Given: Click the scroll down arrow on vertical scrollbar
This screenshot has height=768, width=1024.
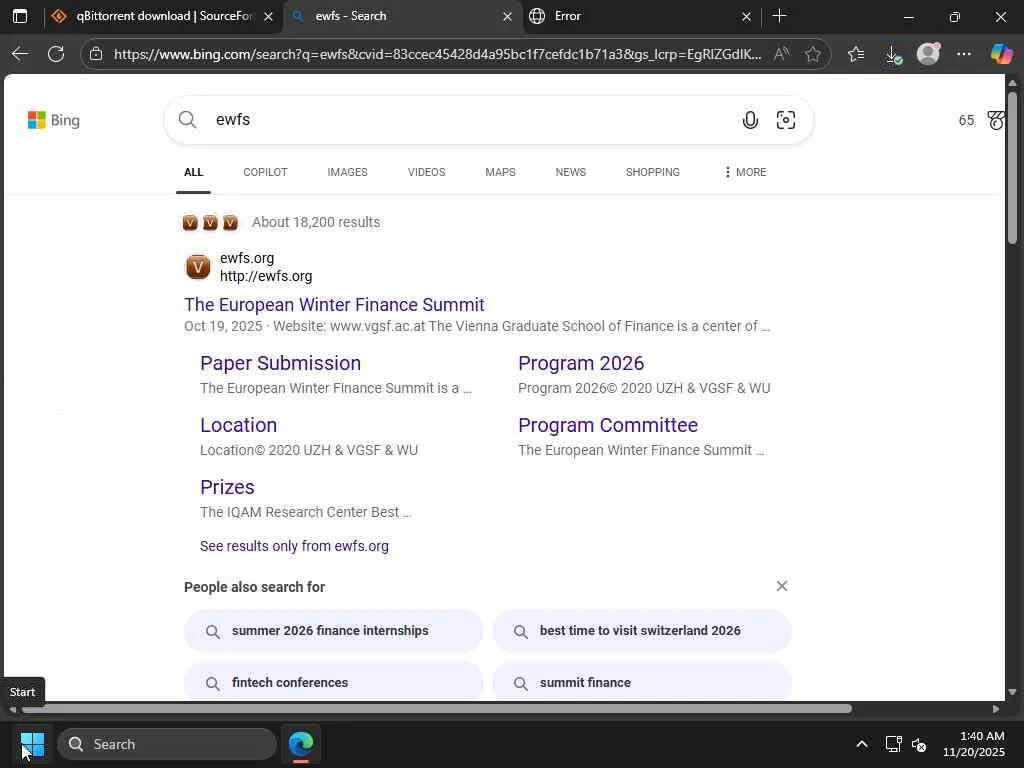Looking at the screenshot, I should 1012,692.
